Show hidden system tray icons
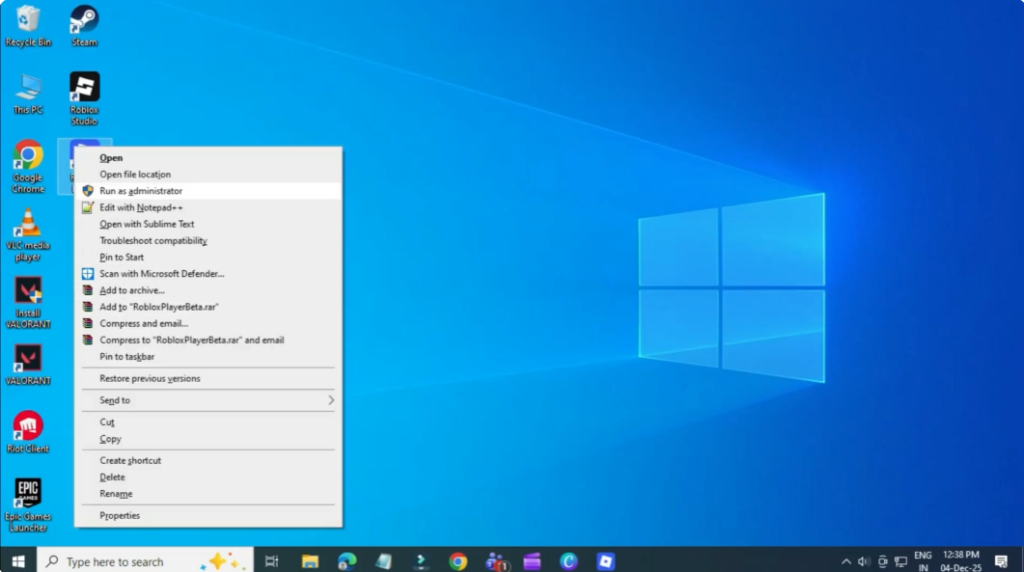Viewport: 1024px width, 572px height. (846, 561)
